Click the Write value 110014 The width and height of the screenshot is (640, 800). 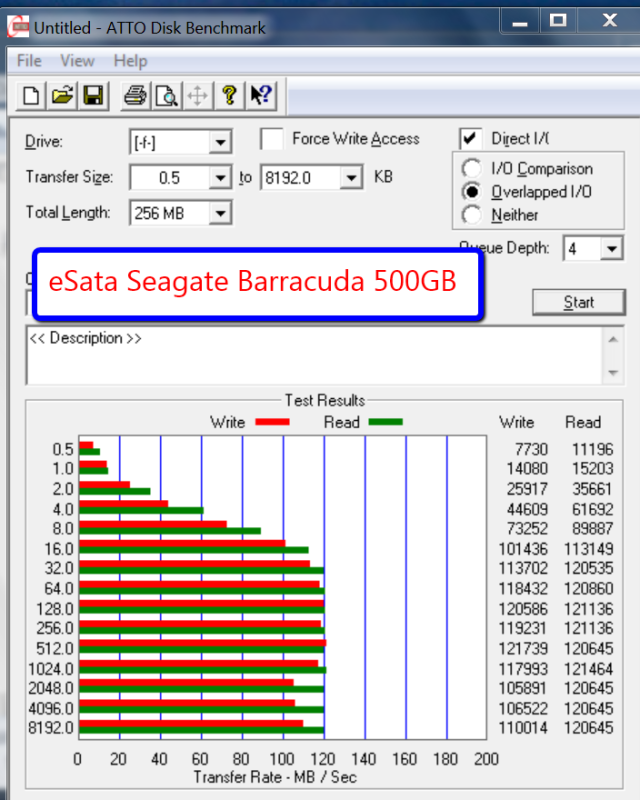point(523,728)
